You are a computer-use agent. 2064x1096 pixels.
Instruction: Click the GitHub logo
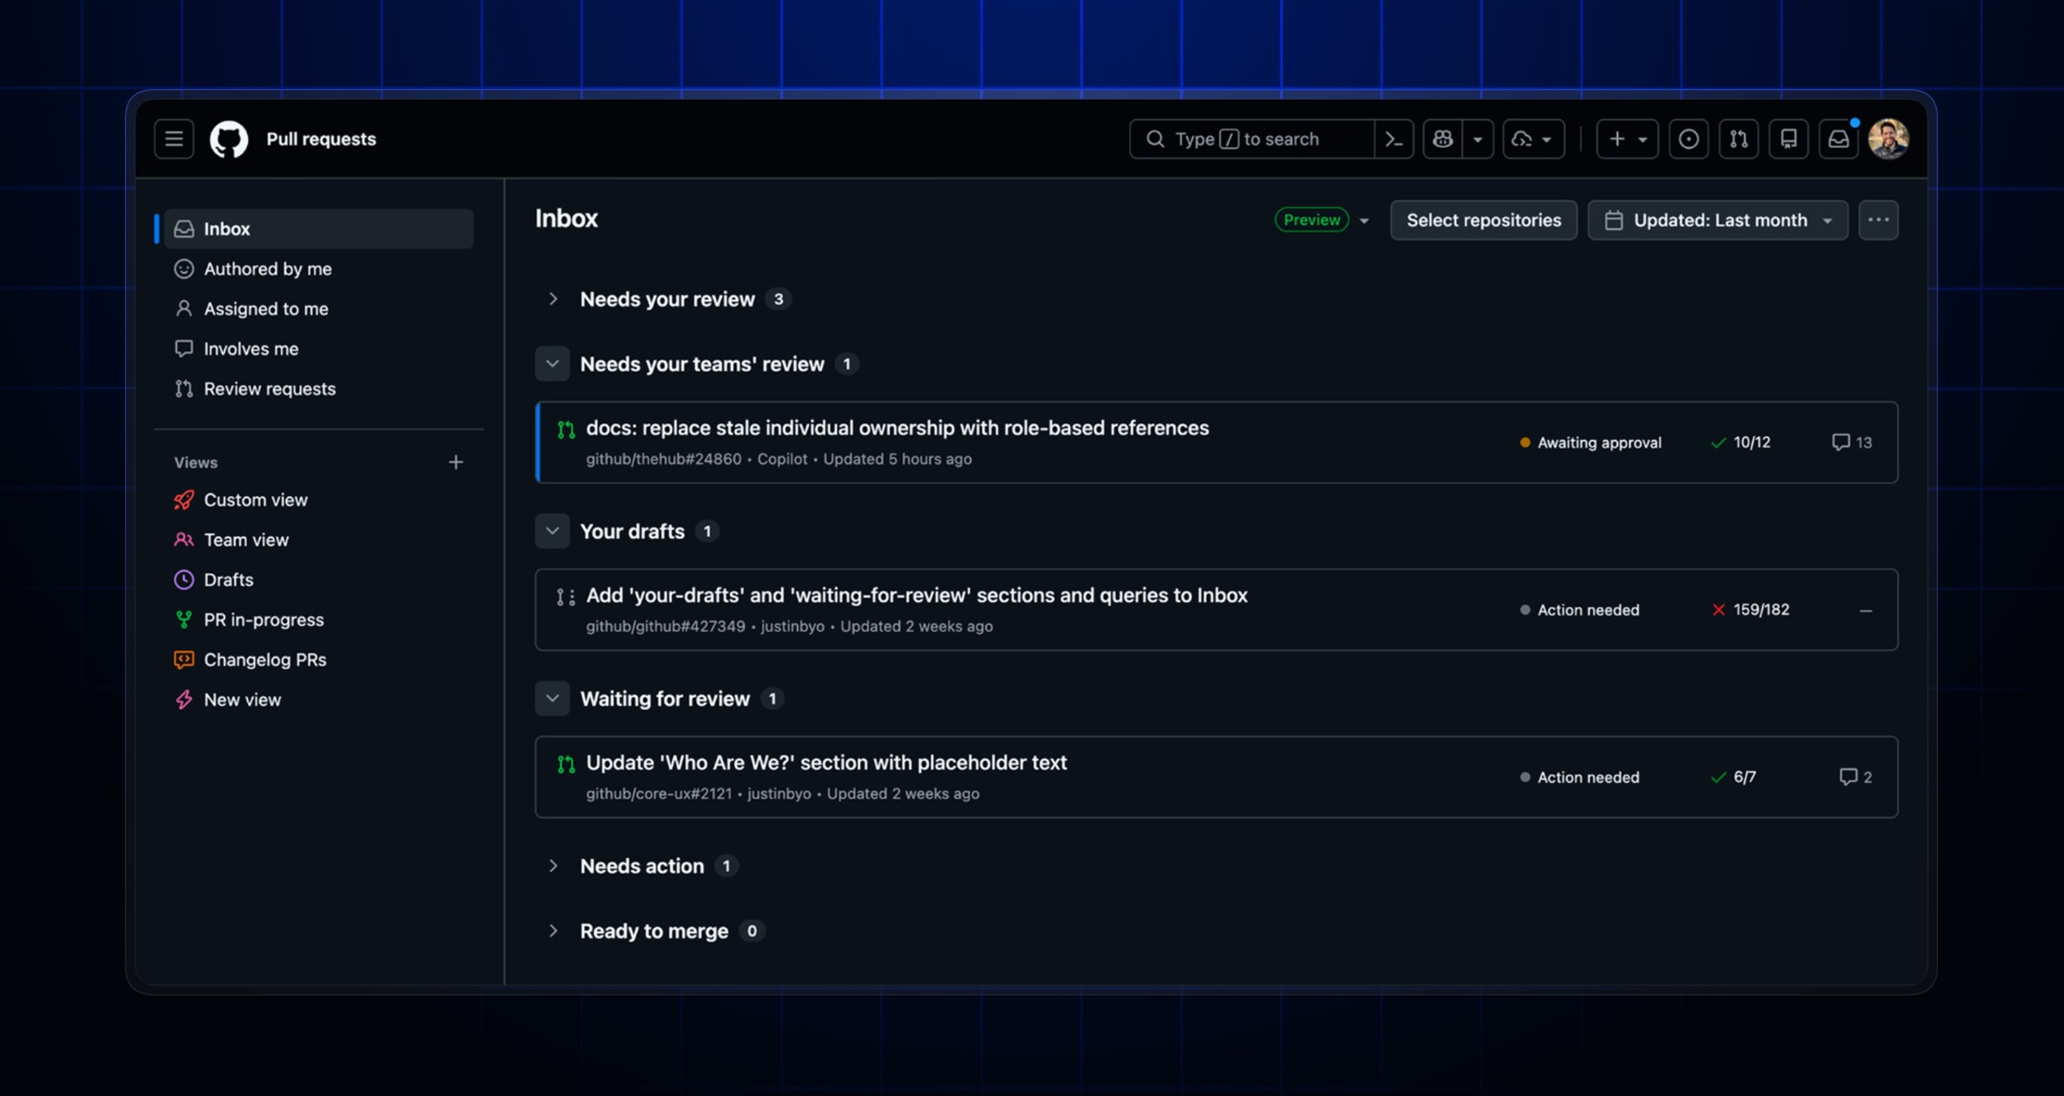(x=229, y=139)
